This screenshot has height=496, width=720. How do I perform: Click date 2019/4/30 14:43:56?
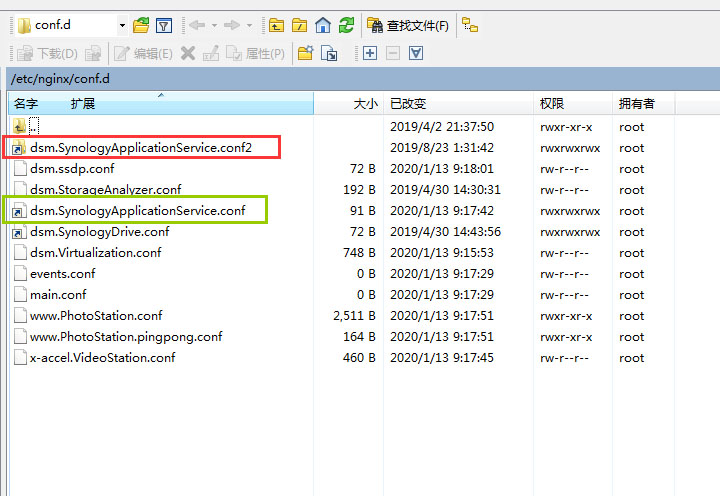[x=445, y=232]
